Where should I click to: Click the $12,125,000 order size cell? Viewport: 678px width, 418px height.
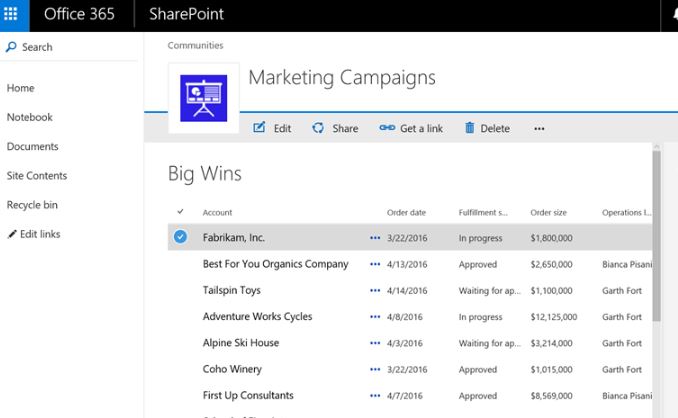(x=553, y=317)
